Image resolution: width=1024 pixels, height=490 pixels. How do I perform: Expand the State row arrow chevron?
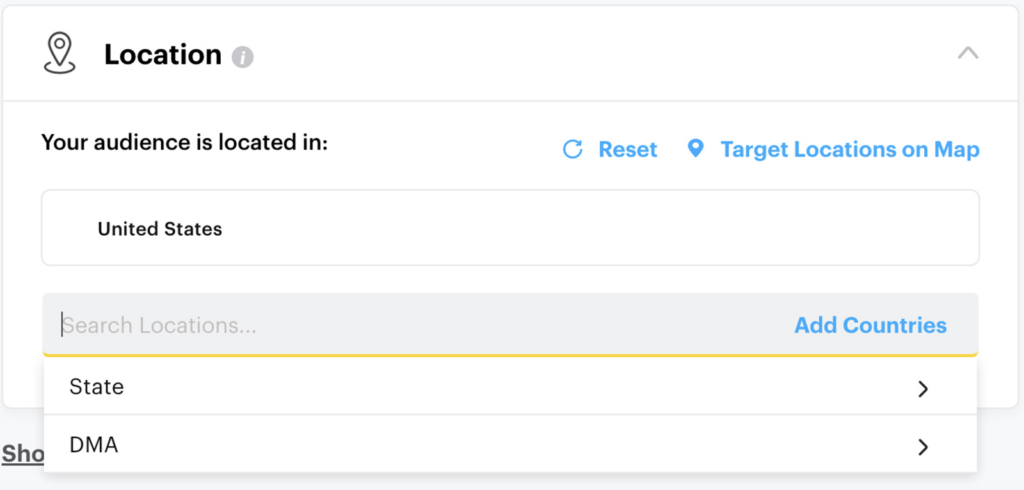coord(923,388)
